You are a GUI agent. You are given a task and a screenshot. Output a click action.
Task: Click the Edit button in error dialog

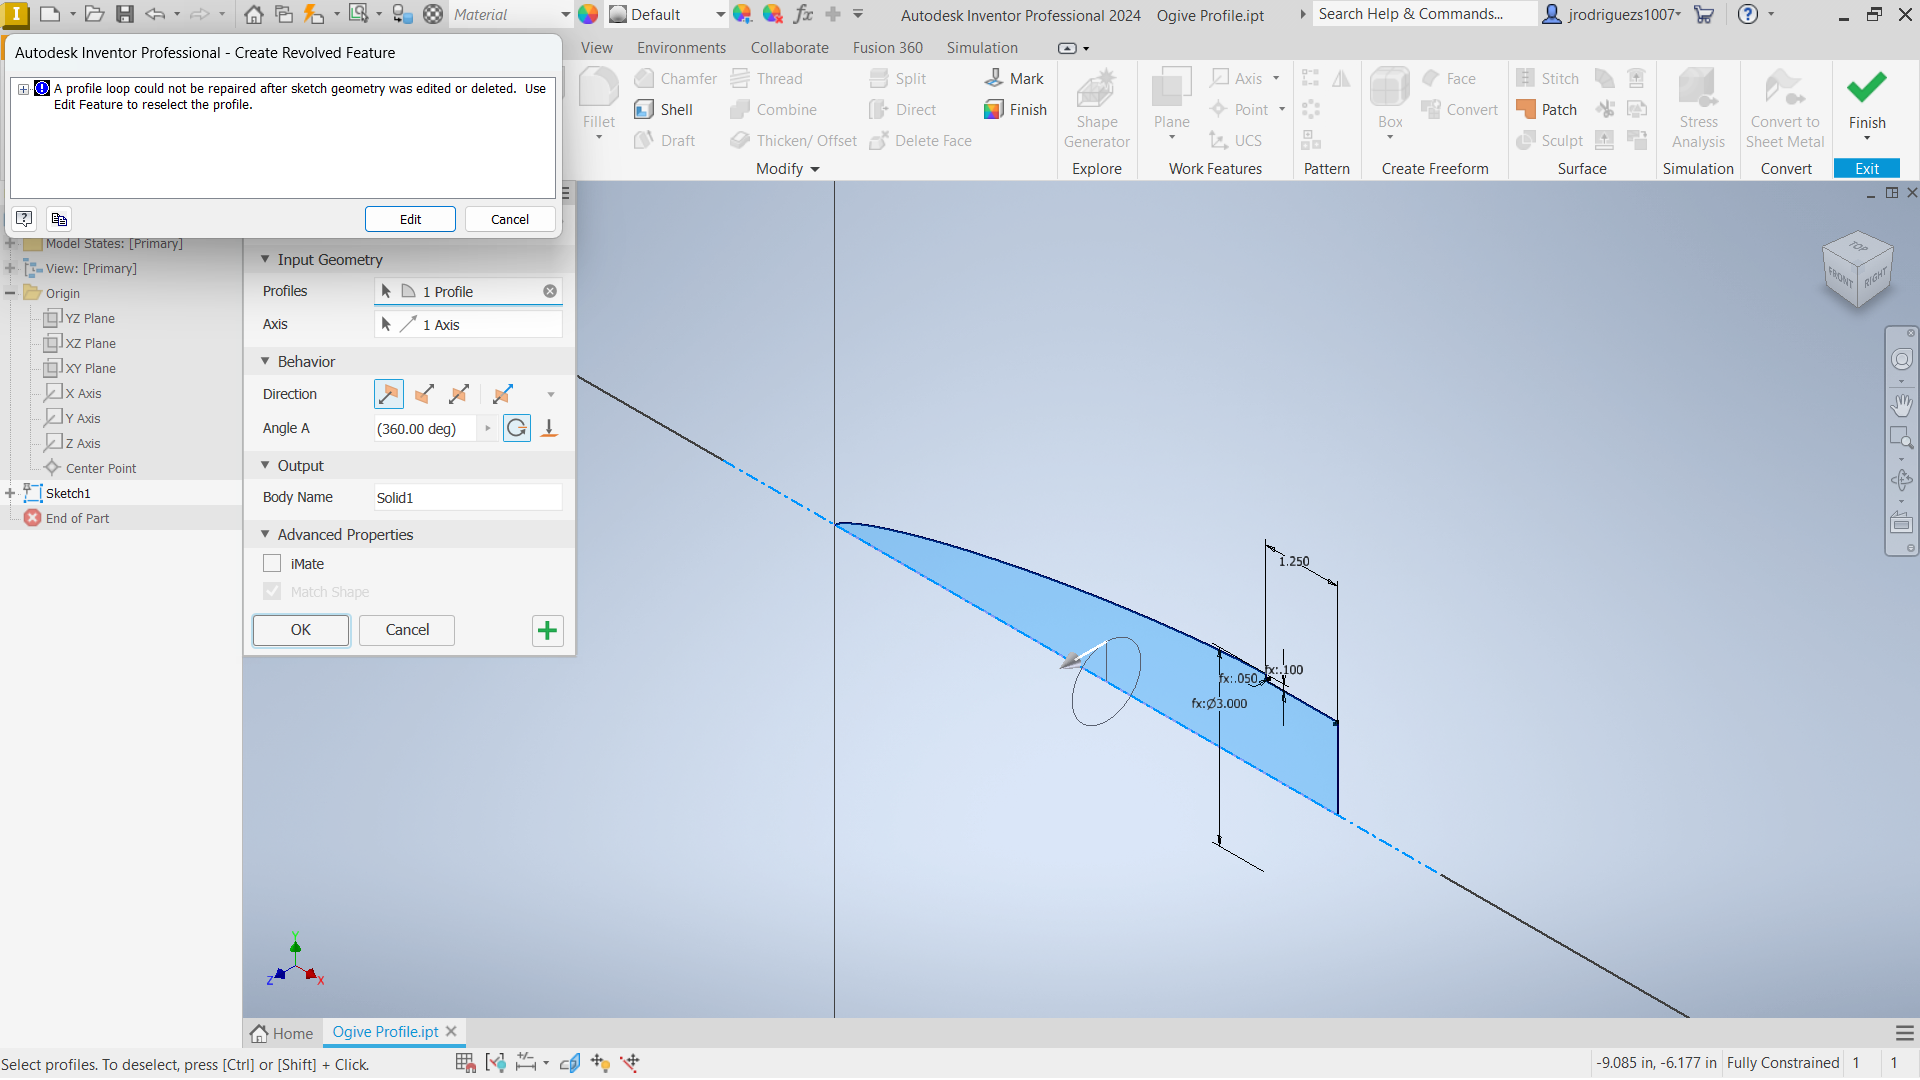[410, 219]
